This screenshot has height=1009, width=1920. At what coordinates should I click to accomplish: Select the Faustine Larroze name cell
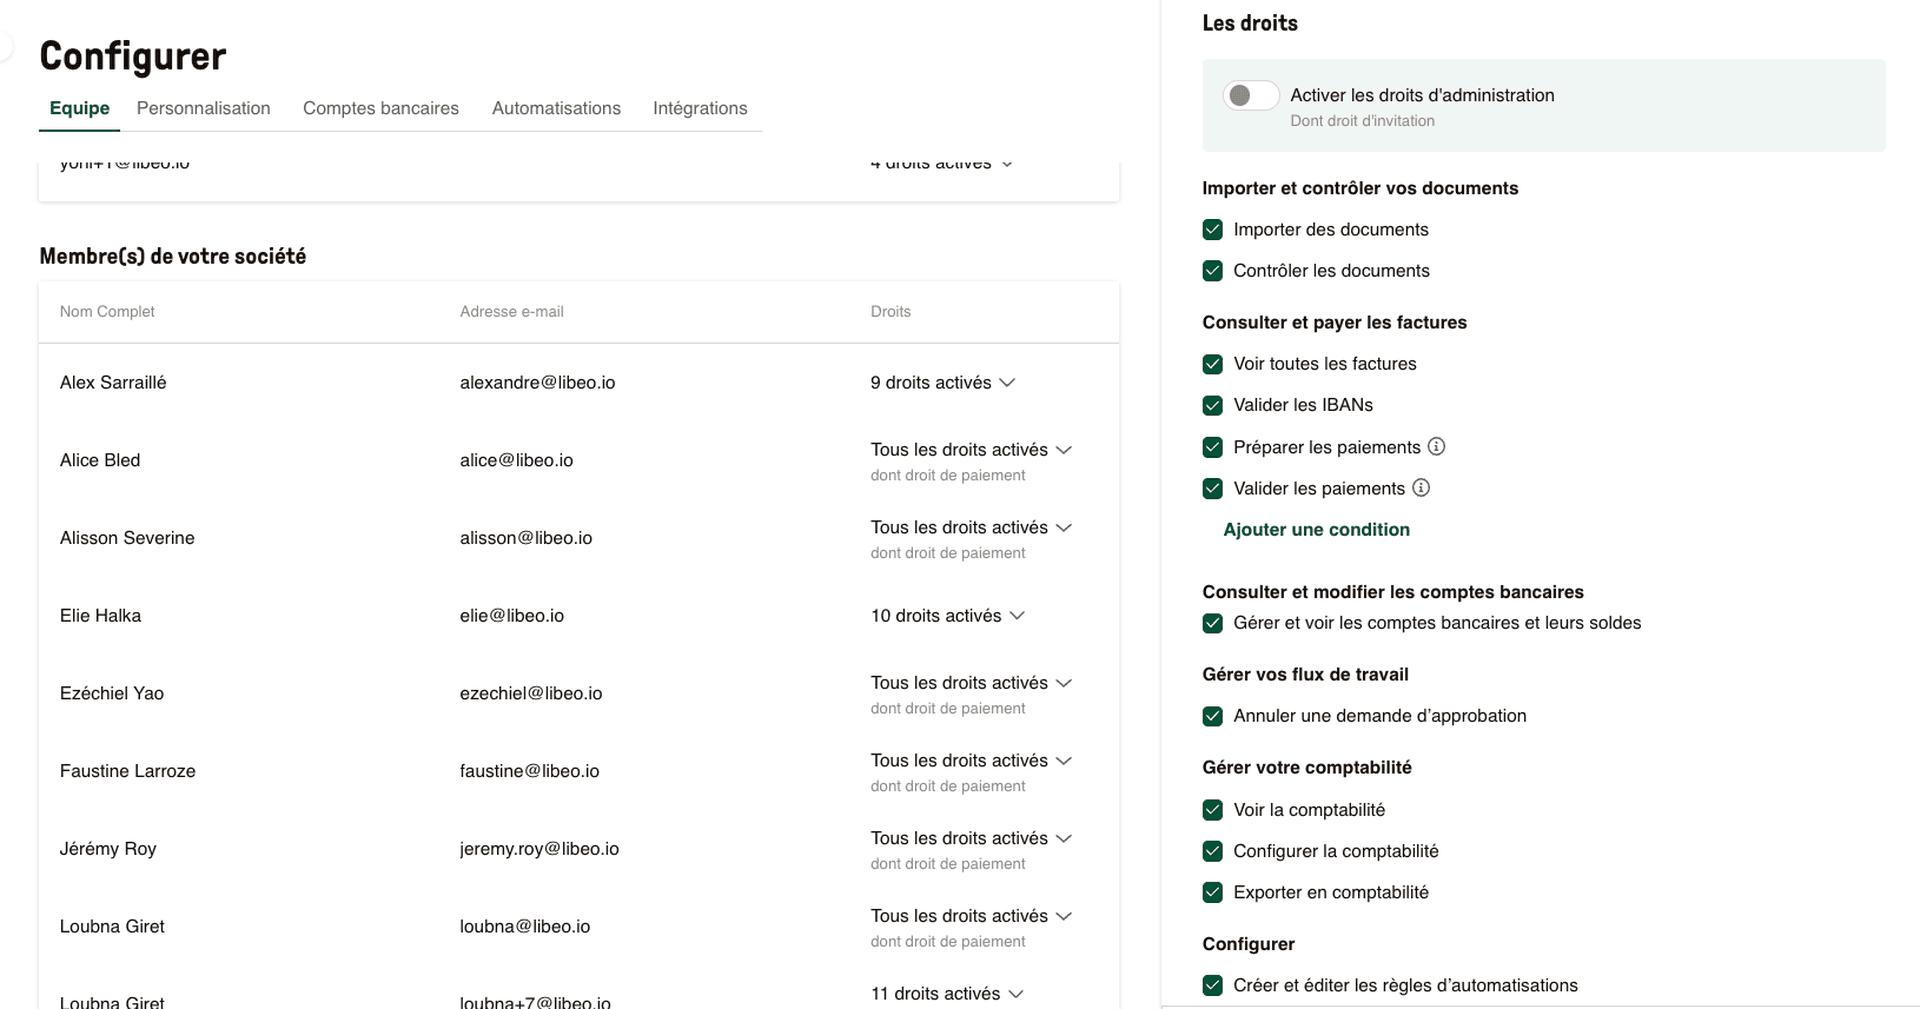tap(128, 771)
